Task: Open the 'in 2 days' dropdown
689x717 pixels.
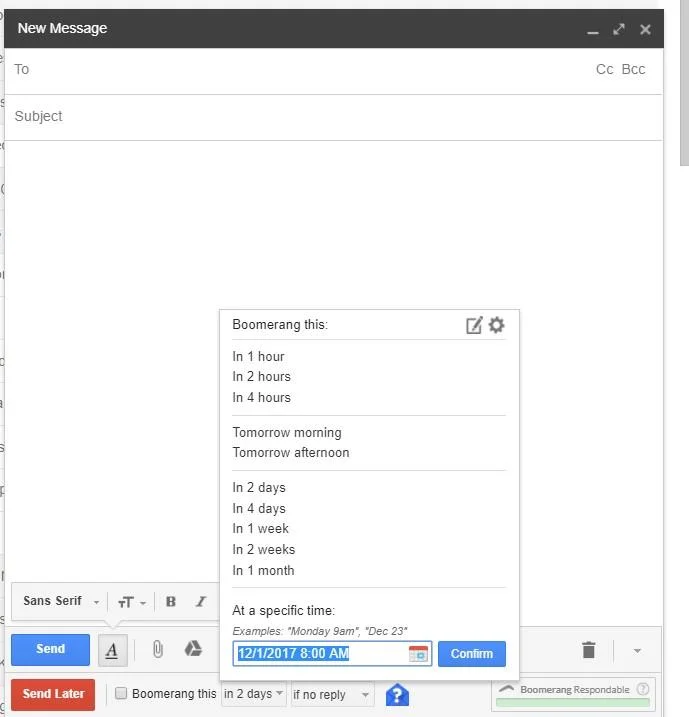Action: [x=254, y=694]
